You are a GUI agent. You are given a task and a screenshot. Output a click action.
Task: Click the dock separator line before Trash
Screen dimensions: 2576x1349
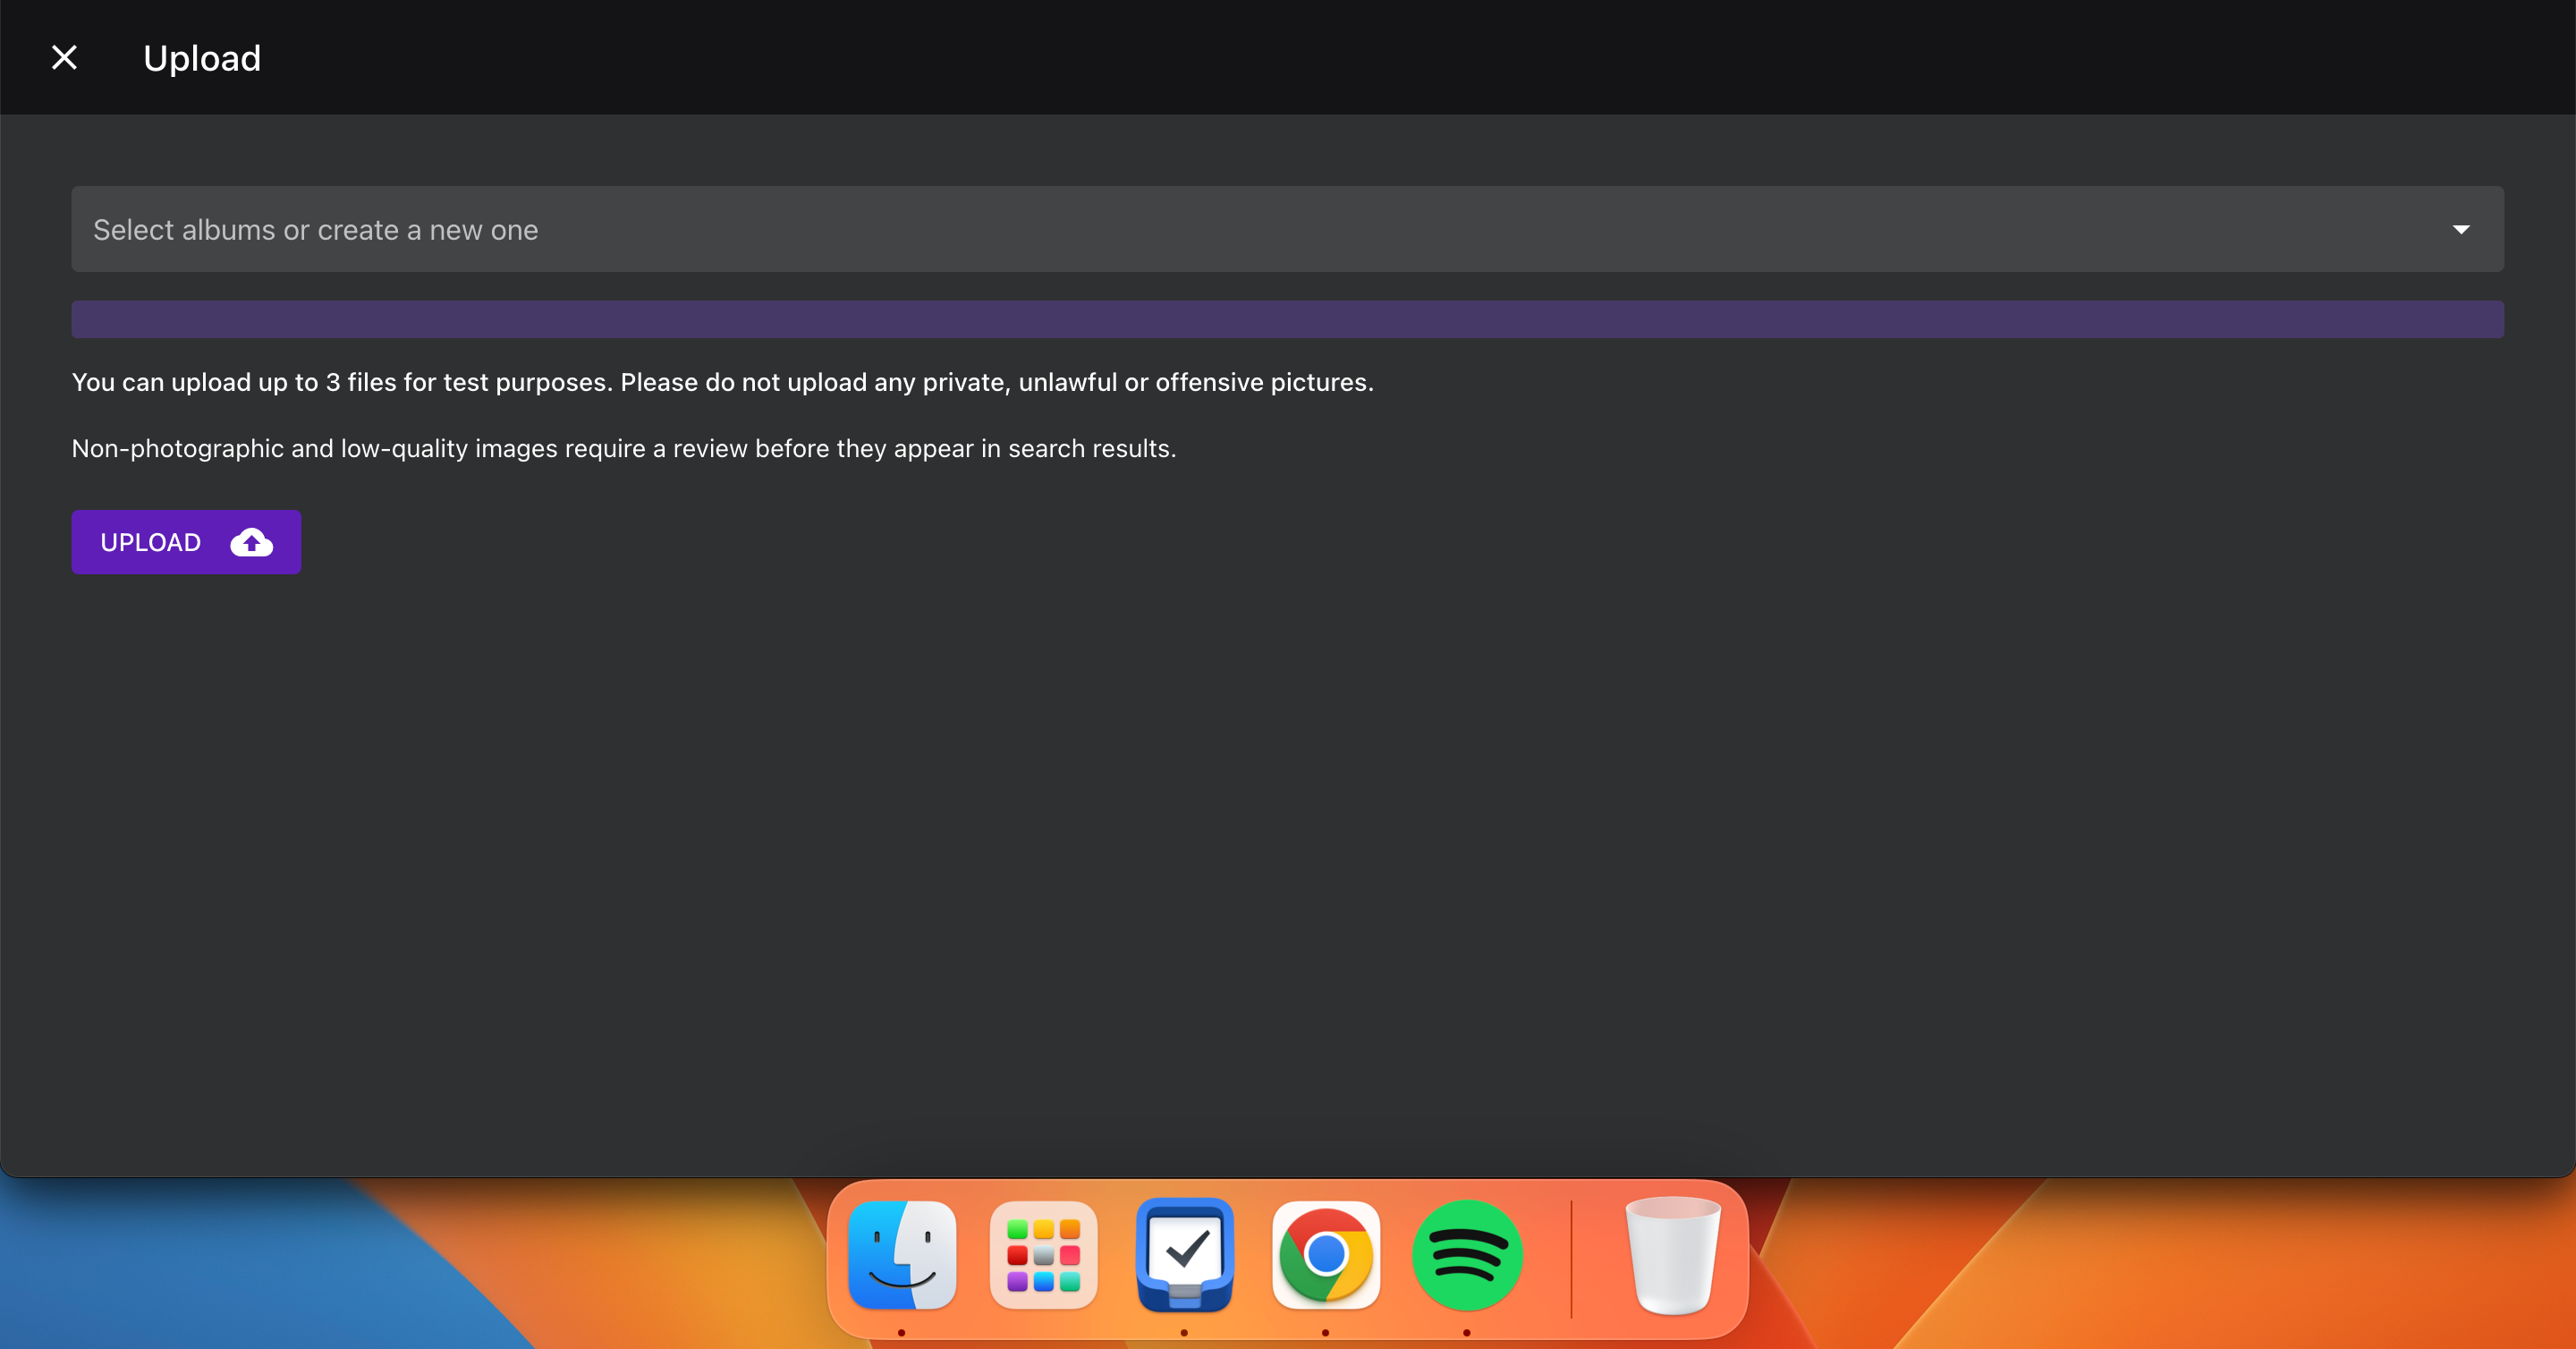1571,1258
